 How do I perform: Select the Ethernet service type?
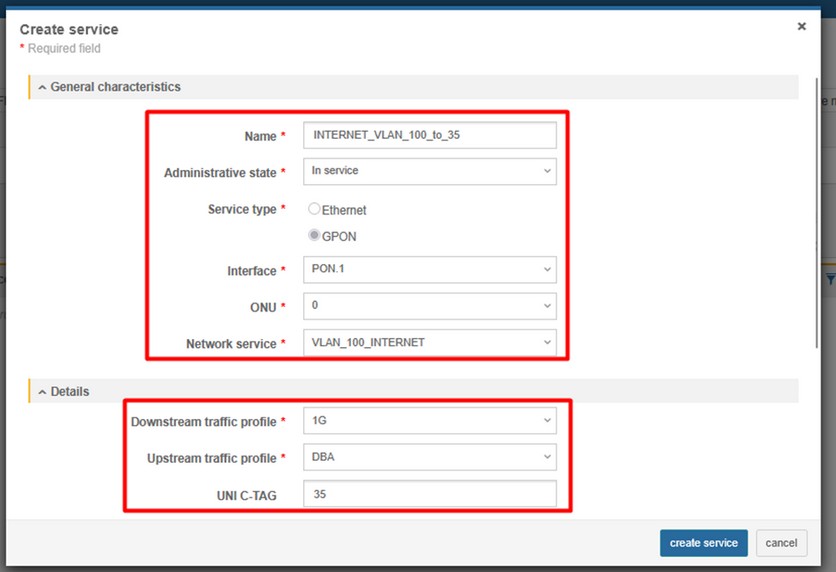314,210
